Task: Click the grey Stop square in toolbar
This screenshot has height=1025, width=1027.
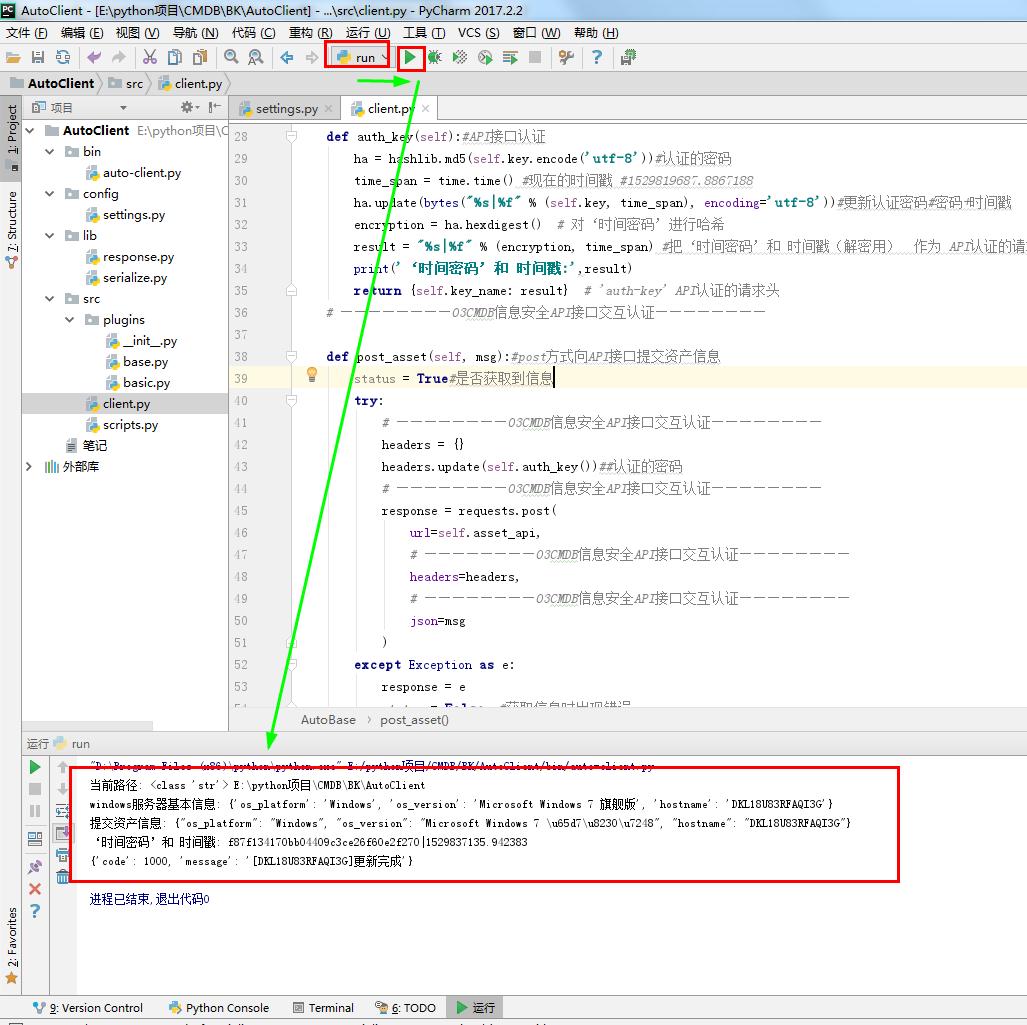Action: (x=535, y=58)
